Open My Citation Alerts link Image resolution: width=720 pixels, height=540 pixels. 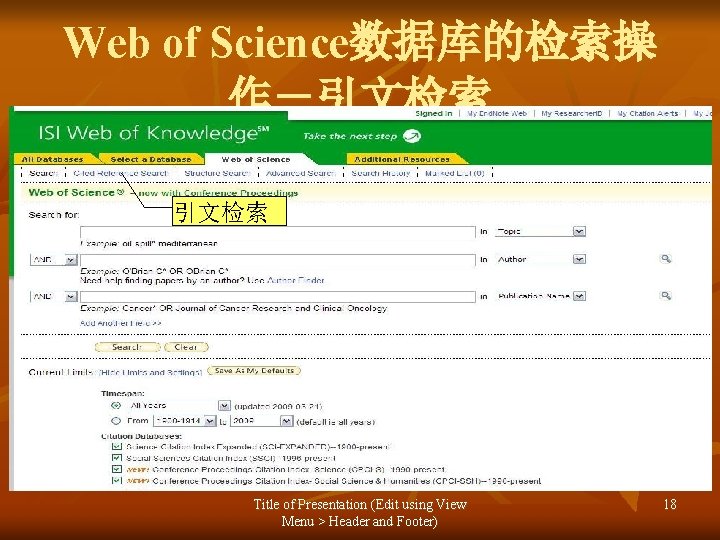tap(647, 113)
